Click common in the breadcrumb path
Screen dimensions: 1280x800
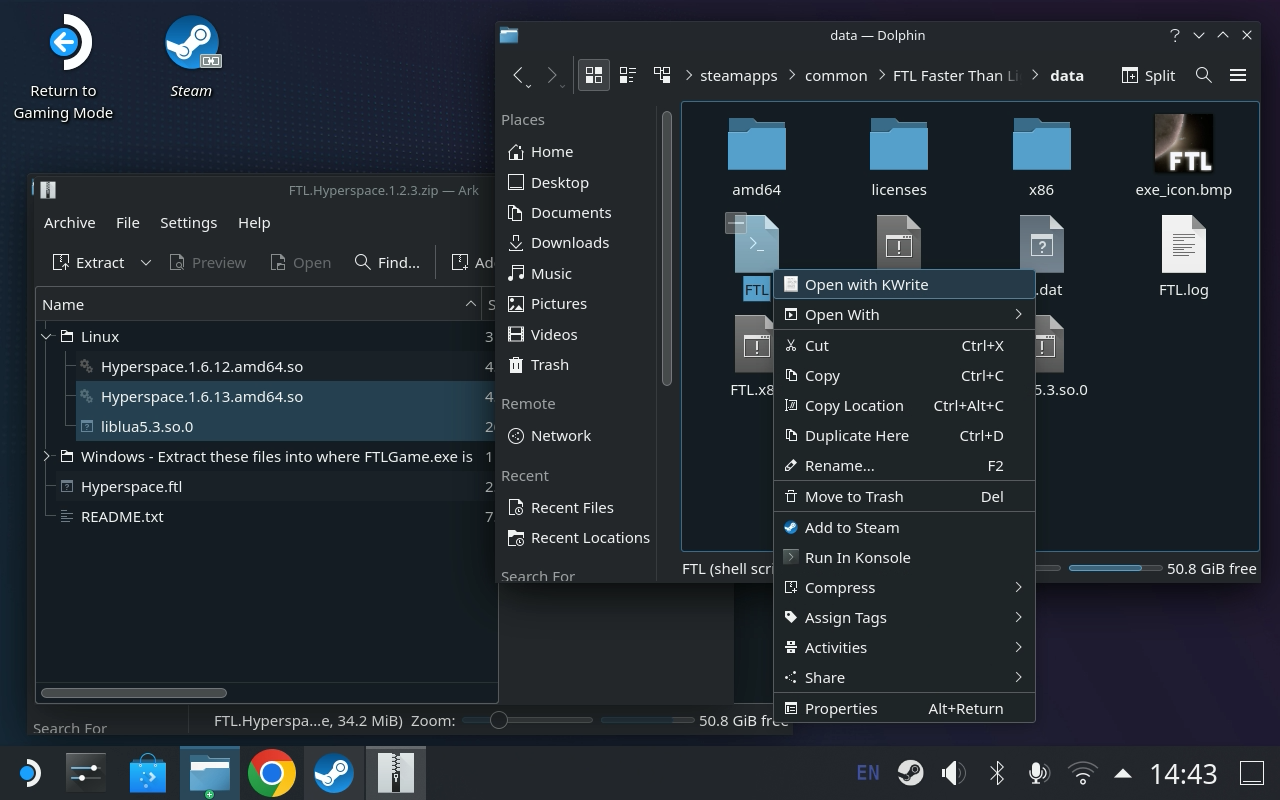coord(836,75)
